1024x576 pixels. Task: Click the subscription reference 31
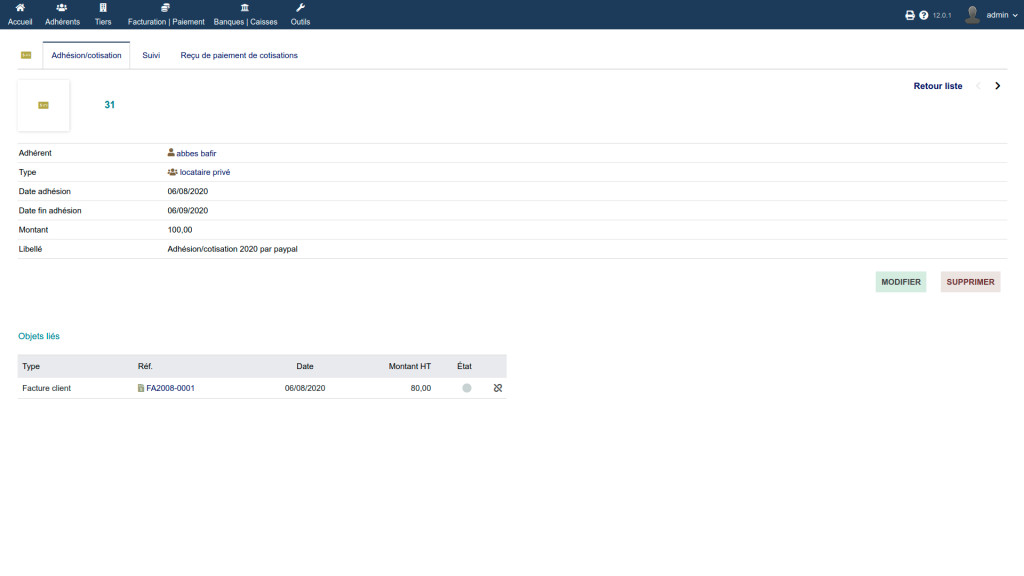[x=110, y=104]
